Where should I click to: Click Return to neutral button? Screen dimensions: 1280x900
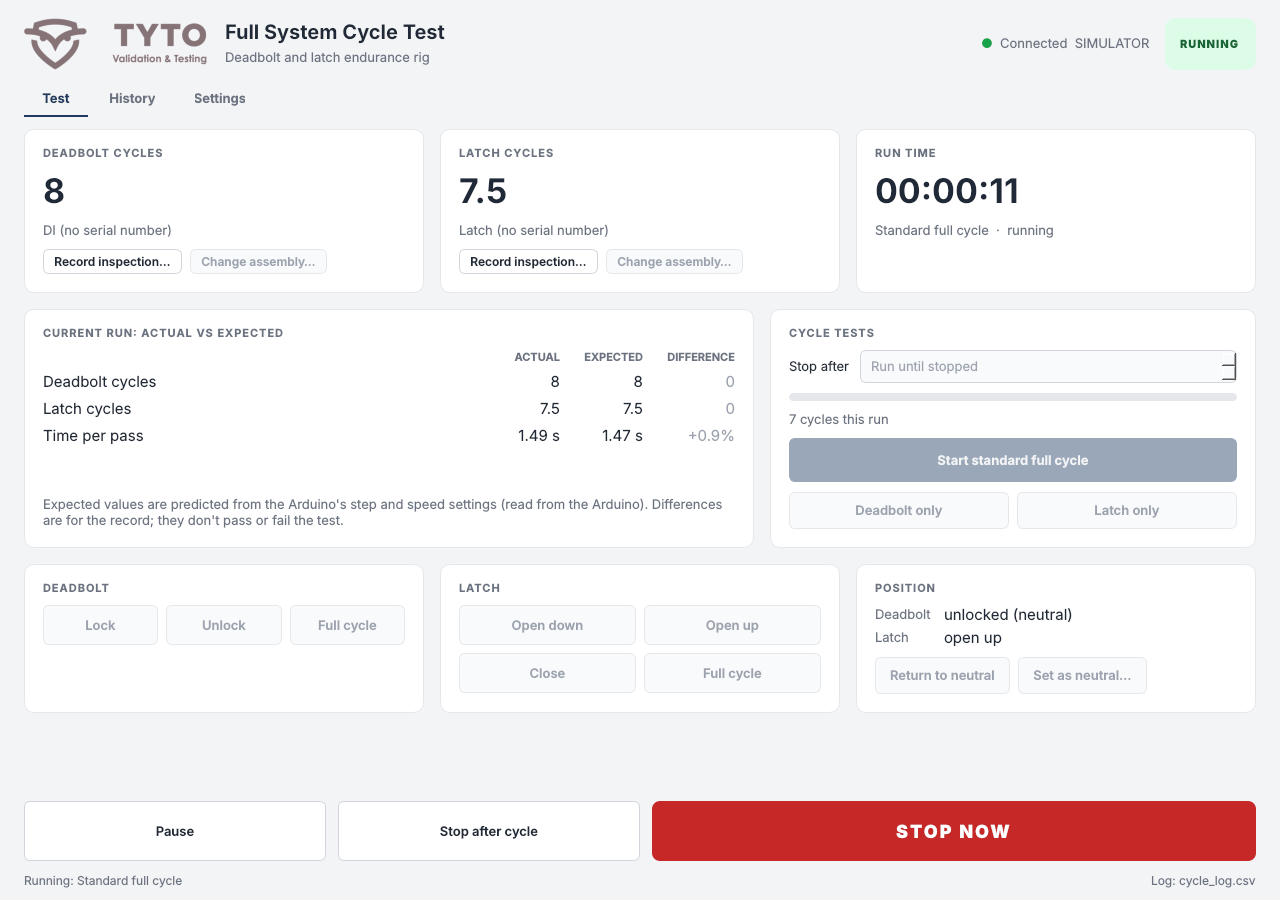942,675
